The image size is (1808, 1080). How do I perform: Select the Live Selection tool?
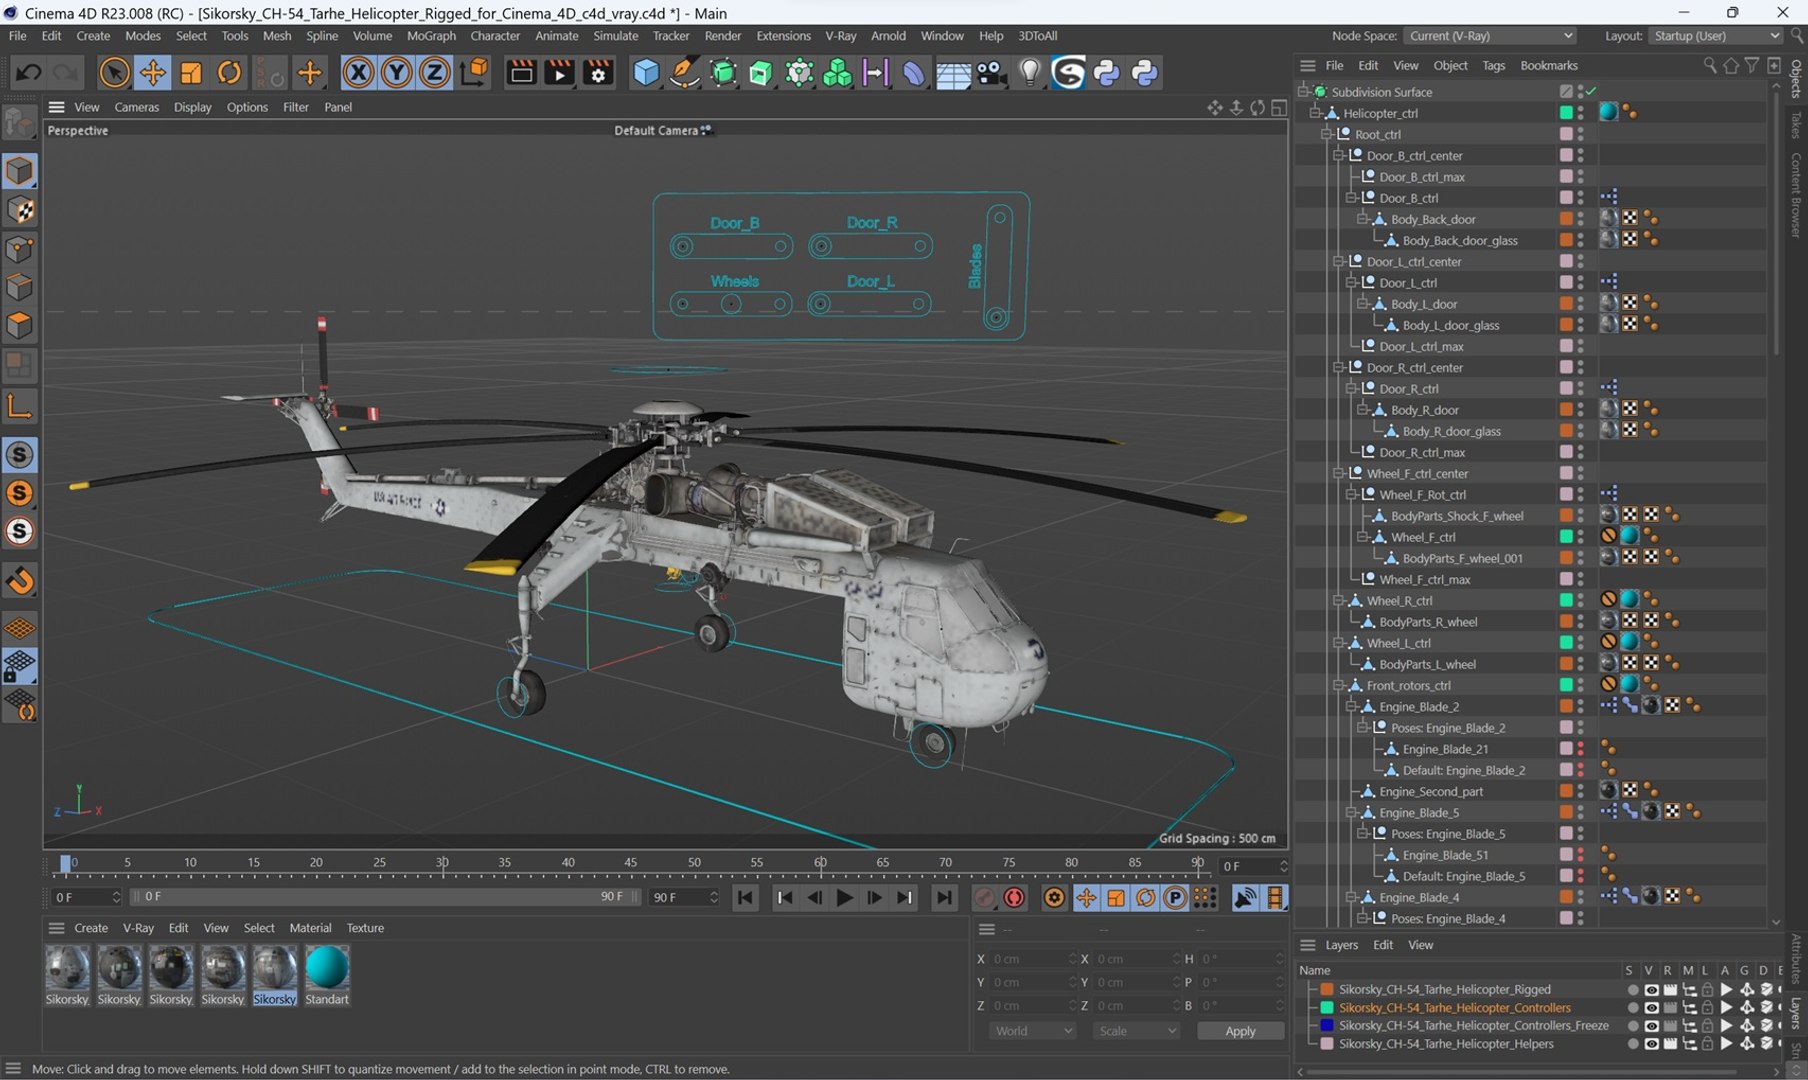(114, 72)
